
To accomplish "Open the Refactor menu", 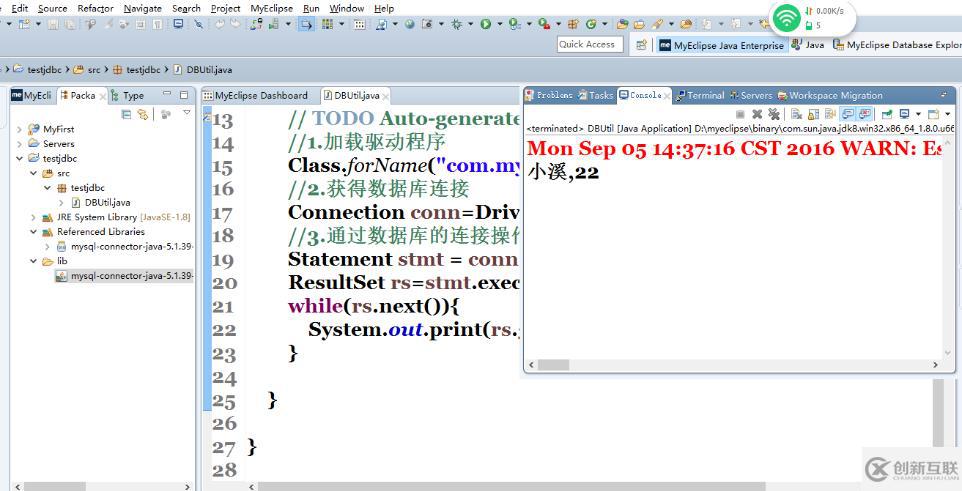I will coord(95,9).
